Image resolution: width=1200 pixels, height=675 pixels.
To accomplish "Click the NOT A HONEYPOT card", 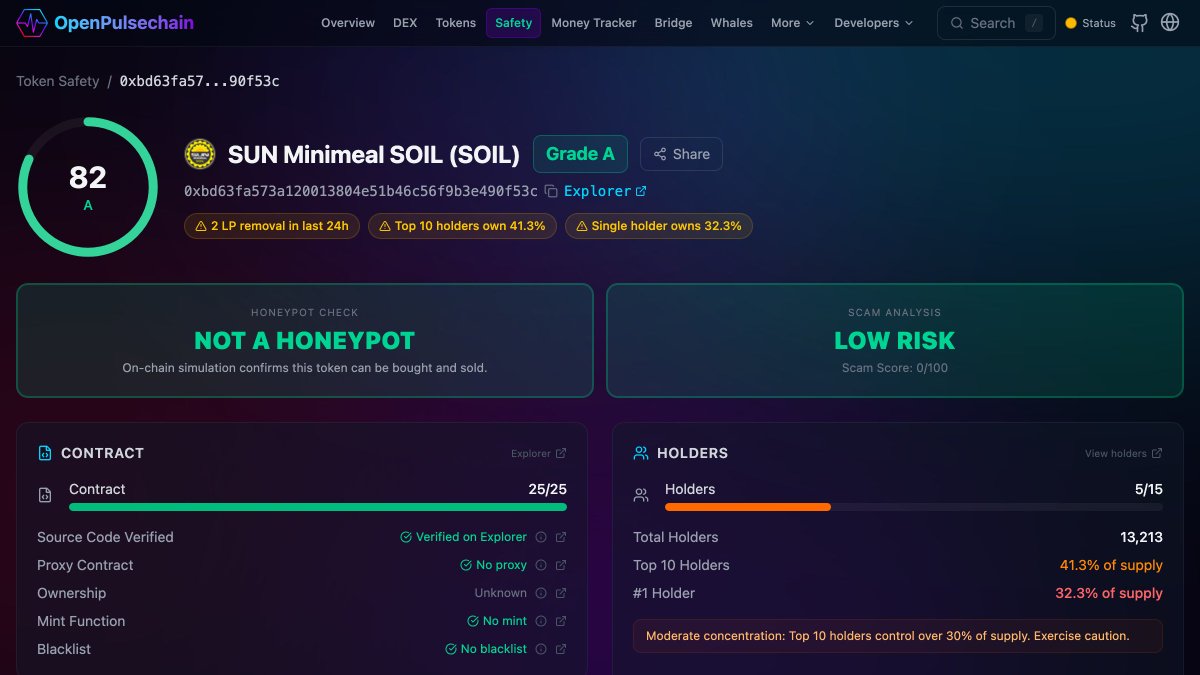I will point(305,340).
